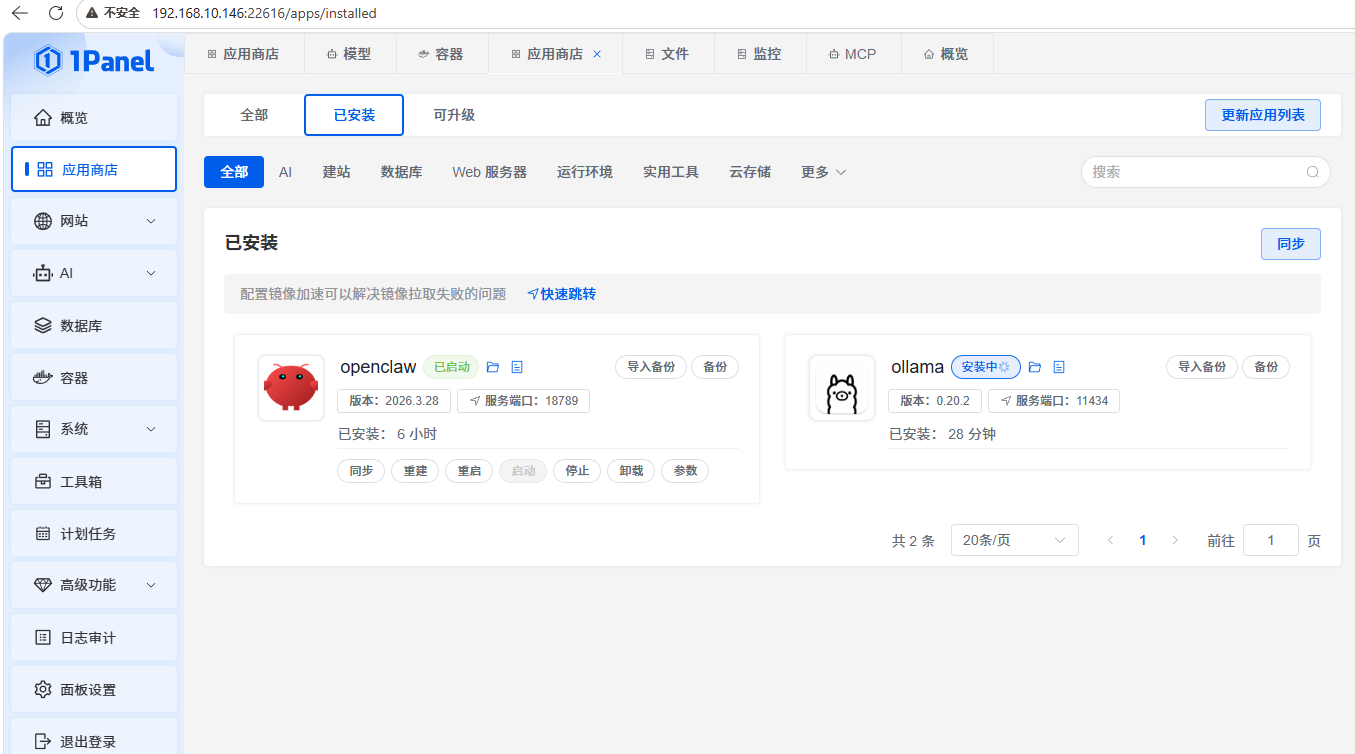Image resolution: width=1355 pixels, height=754 pixels.
Task: Click the 更新应用列表 button
Action: click(x=1262, y=115)
